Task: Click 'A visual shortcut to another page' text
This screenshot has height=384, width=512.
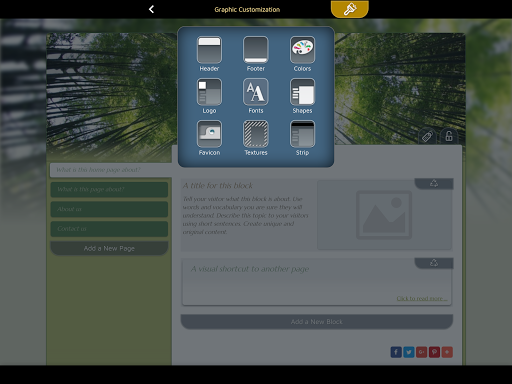Action: click(250, 269)
